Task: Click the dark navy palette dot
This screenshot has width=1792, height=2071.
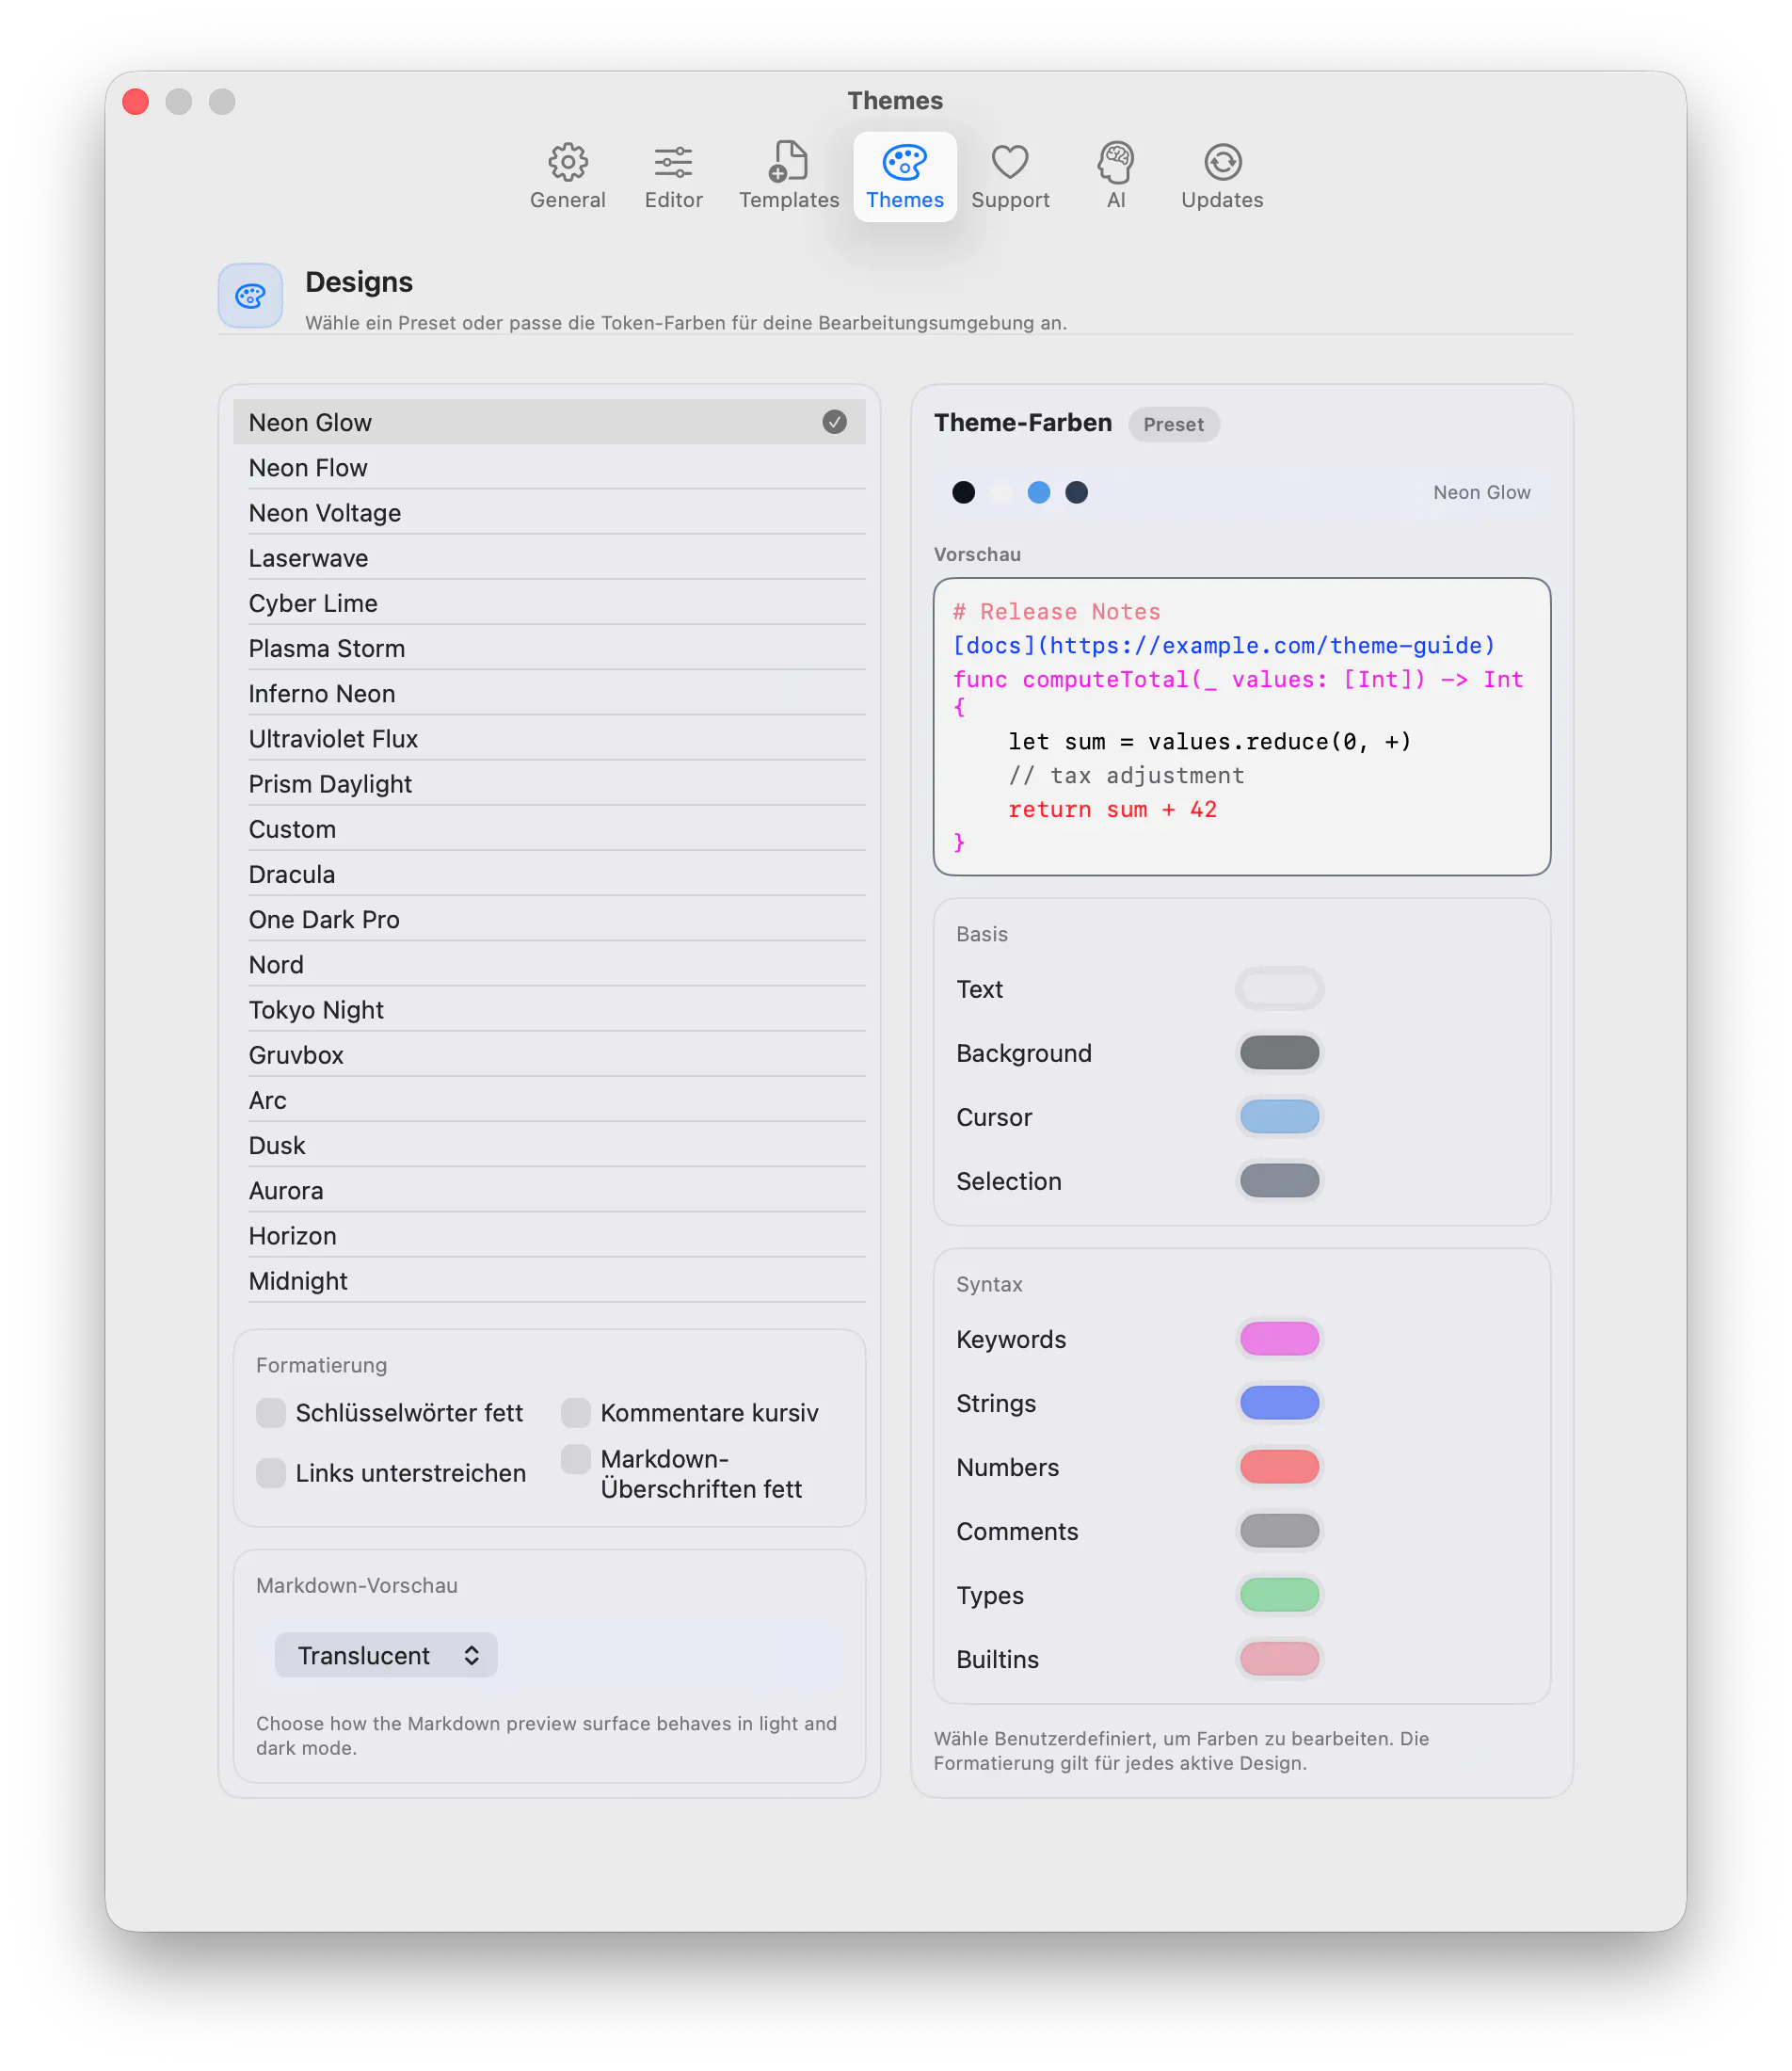Action: 1076,492
